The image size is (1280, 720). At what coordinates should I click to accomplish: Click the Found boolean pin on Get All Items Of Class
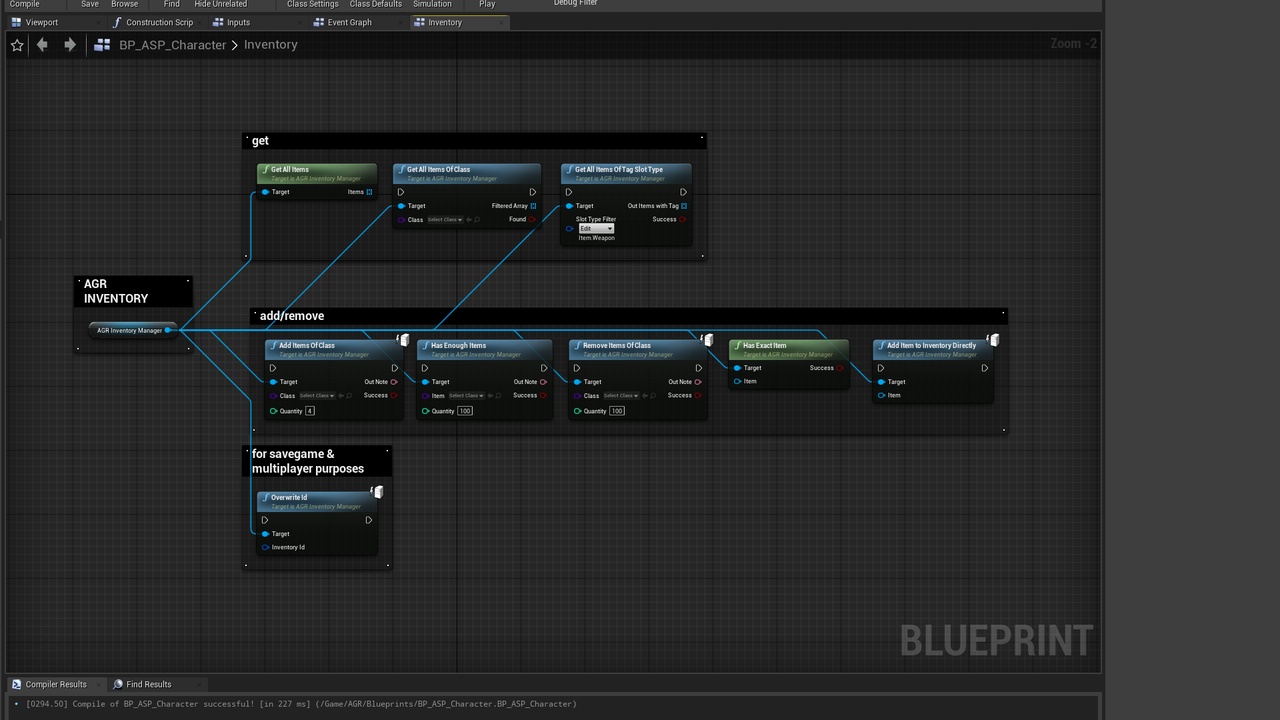(x=532, y=220)
